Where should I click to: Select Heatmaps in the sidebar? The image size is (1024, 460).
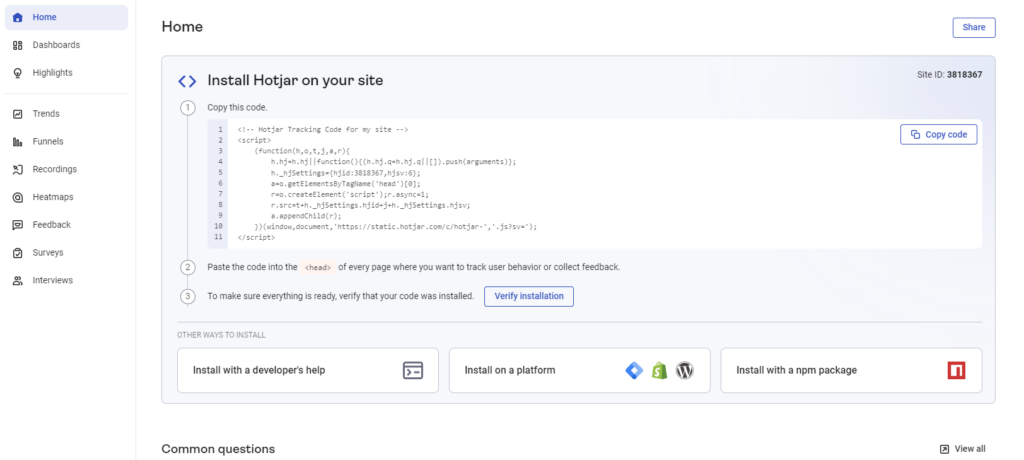(67, 197)
